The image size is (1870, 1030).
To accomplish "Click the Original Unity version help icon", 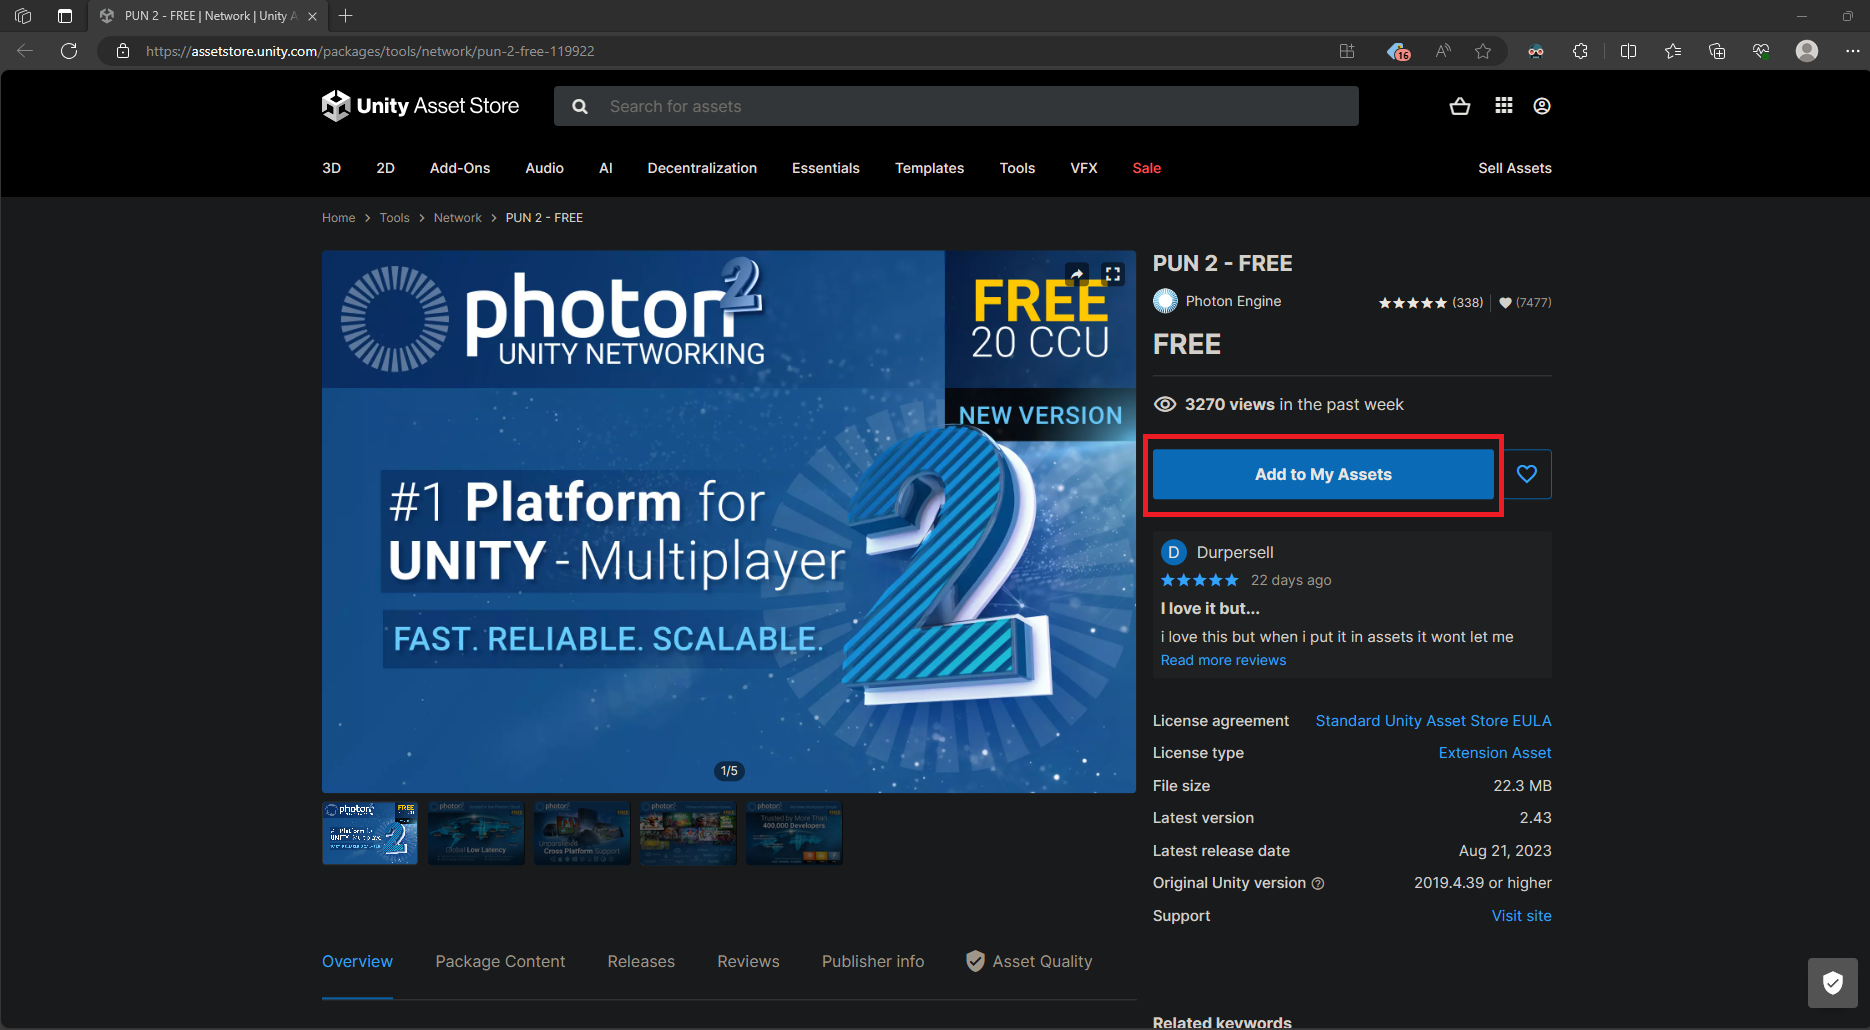I will click(1319, 883).
